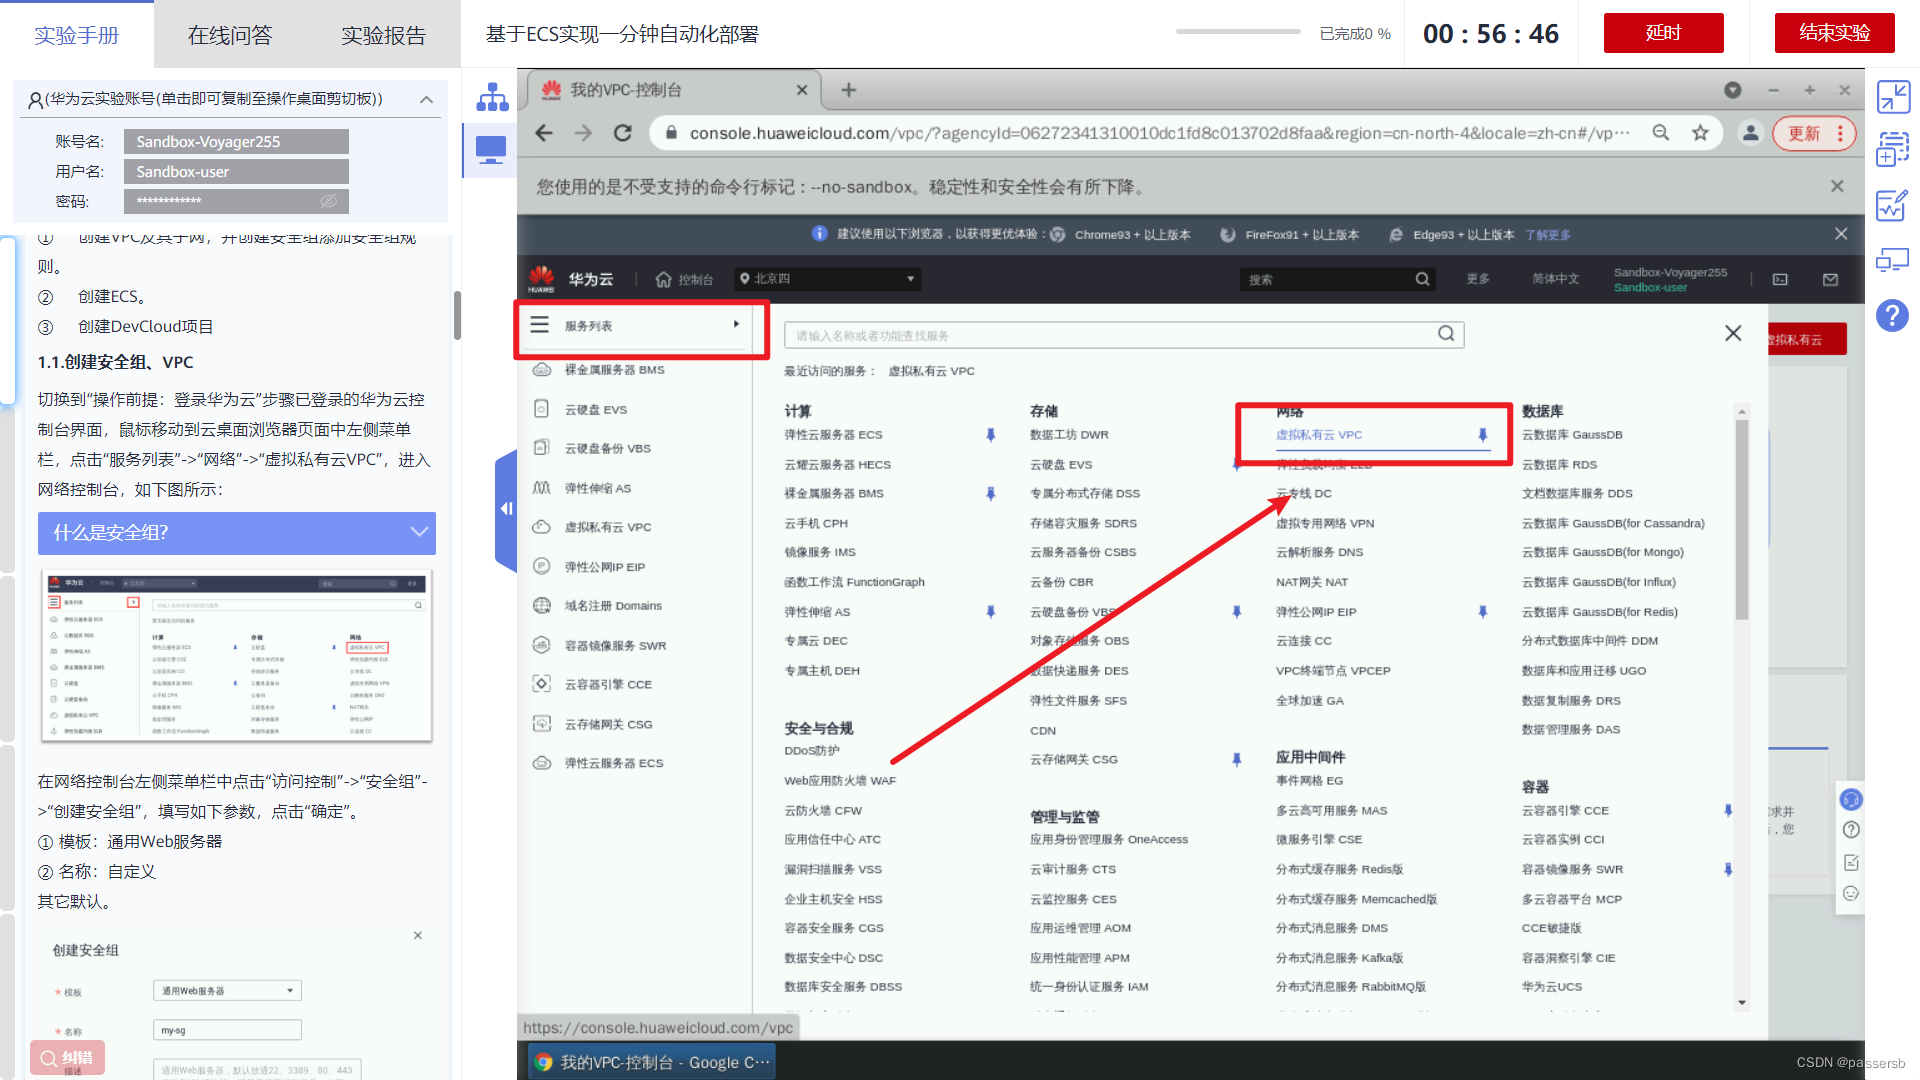Open the Chrome menu next to 更新

tap(1840, 133)
